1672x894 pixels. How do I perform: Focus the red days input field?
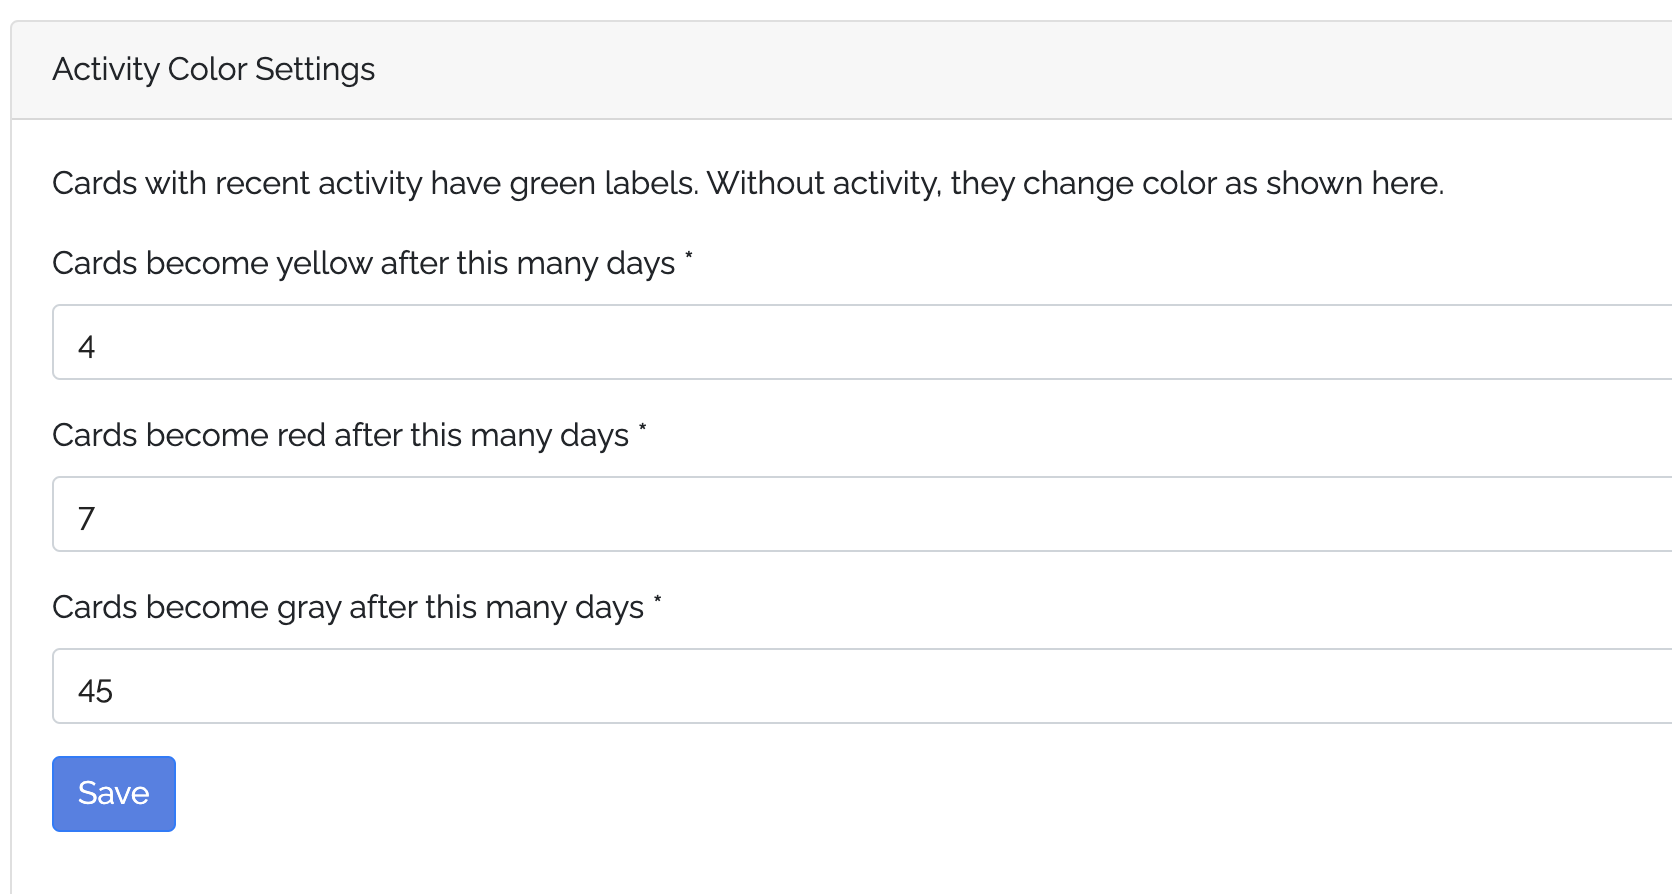860,514
